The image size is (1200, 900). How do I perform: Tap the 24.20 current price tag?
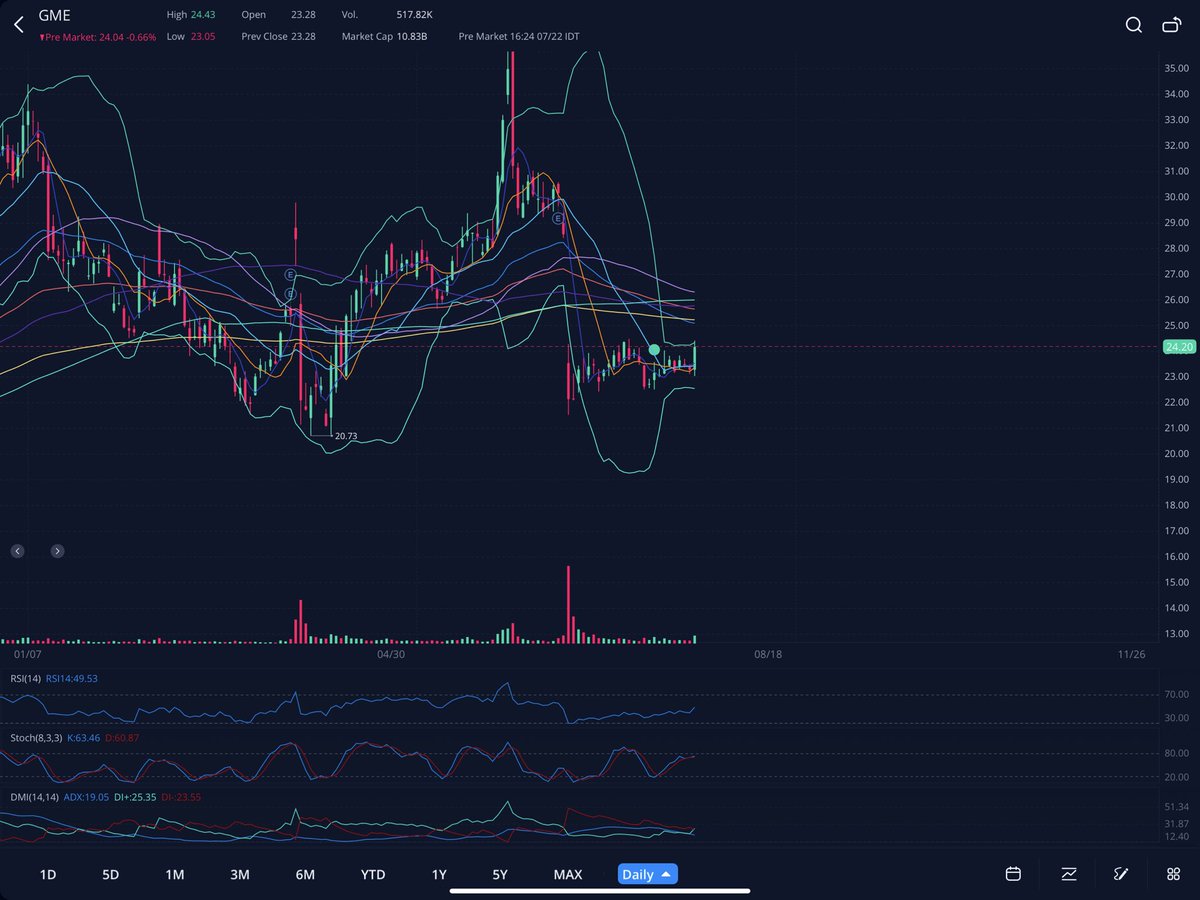coord(1178,347)
